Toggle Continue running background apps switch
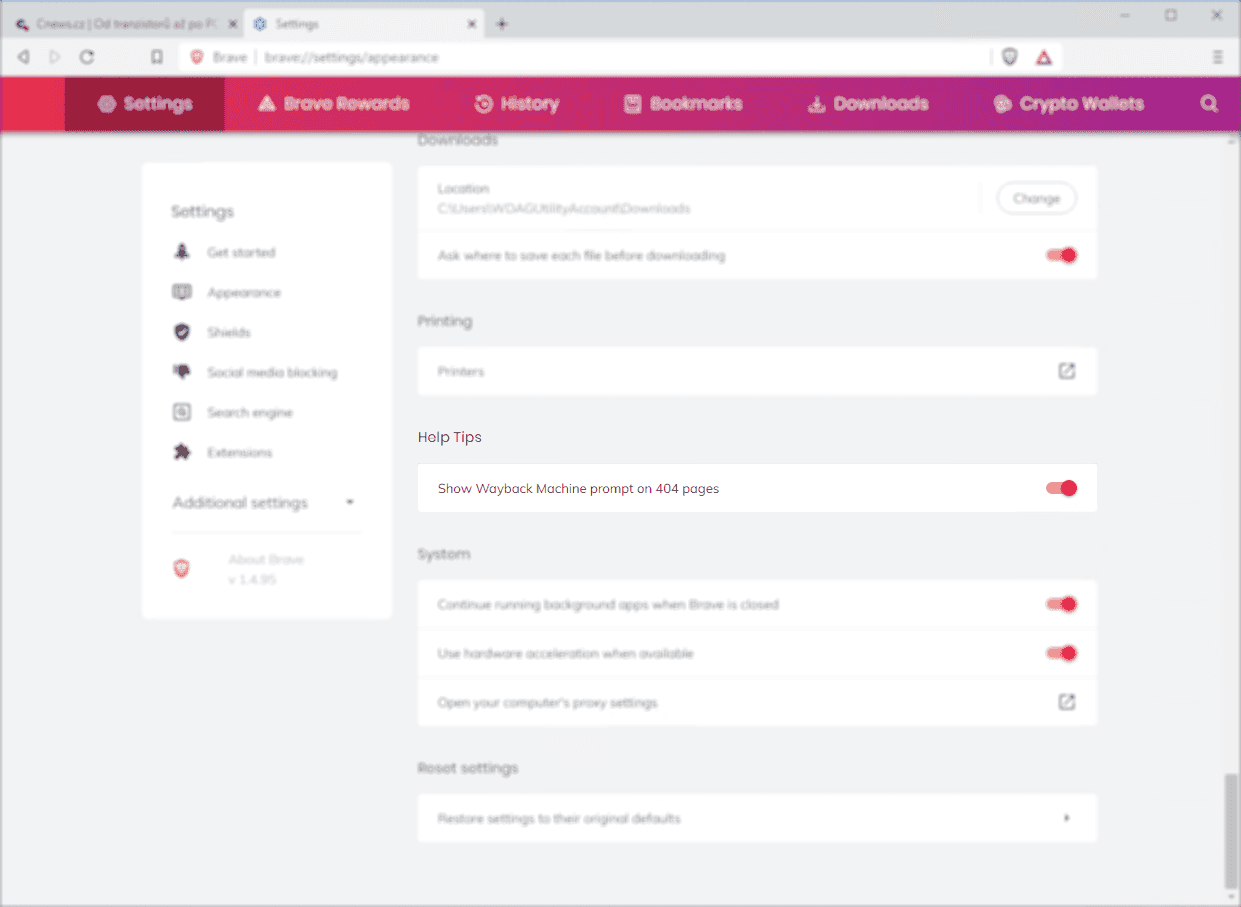 click(1061, 604)
